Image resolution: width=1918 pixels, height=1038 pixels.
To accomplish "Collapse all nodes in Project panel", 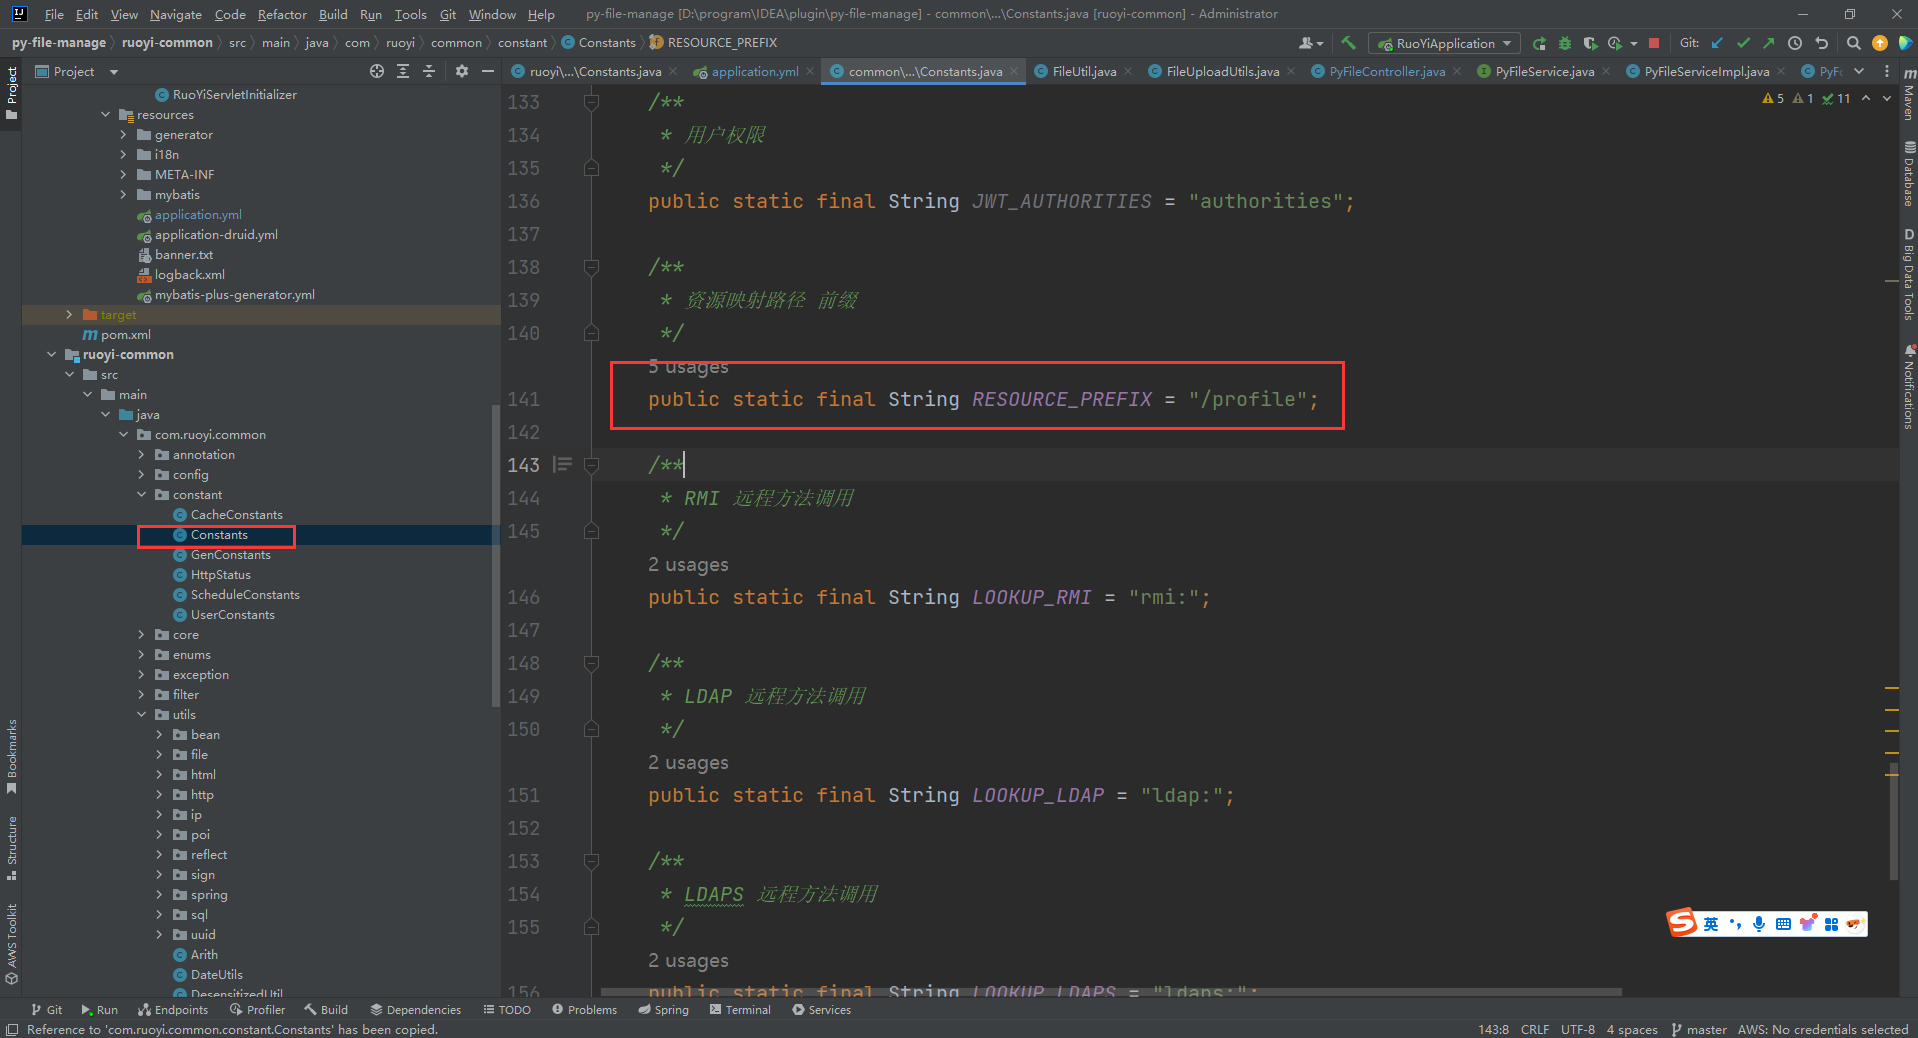I will click(x=429, y=71).
